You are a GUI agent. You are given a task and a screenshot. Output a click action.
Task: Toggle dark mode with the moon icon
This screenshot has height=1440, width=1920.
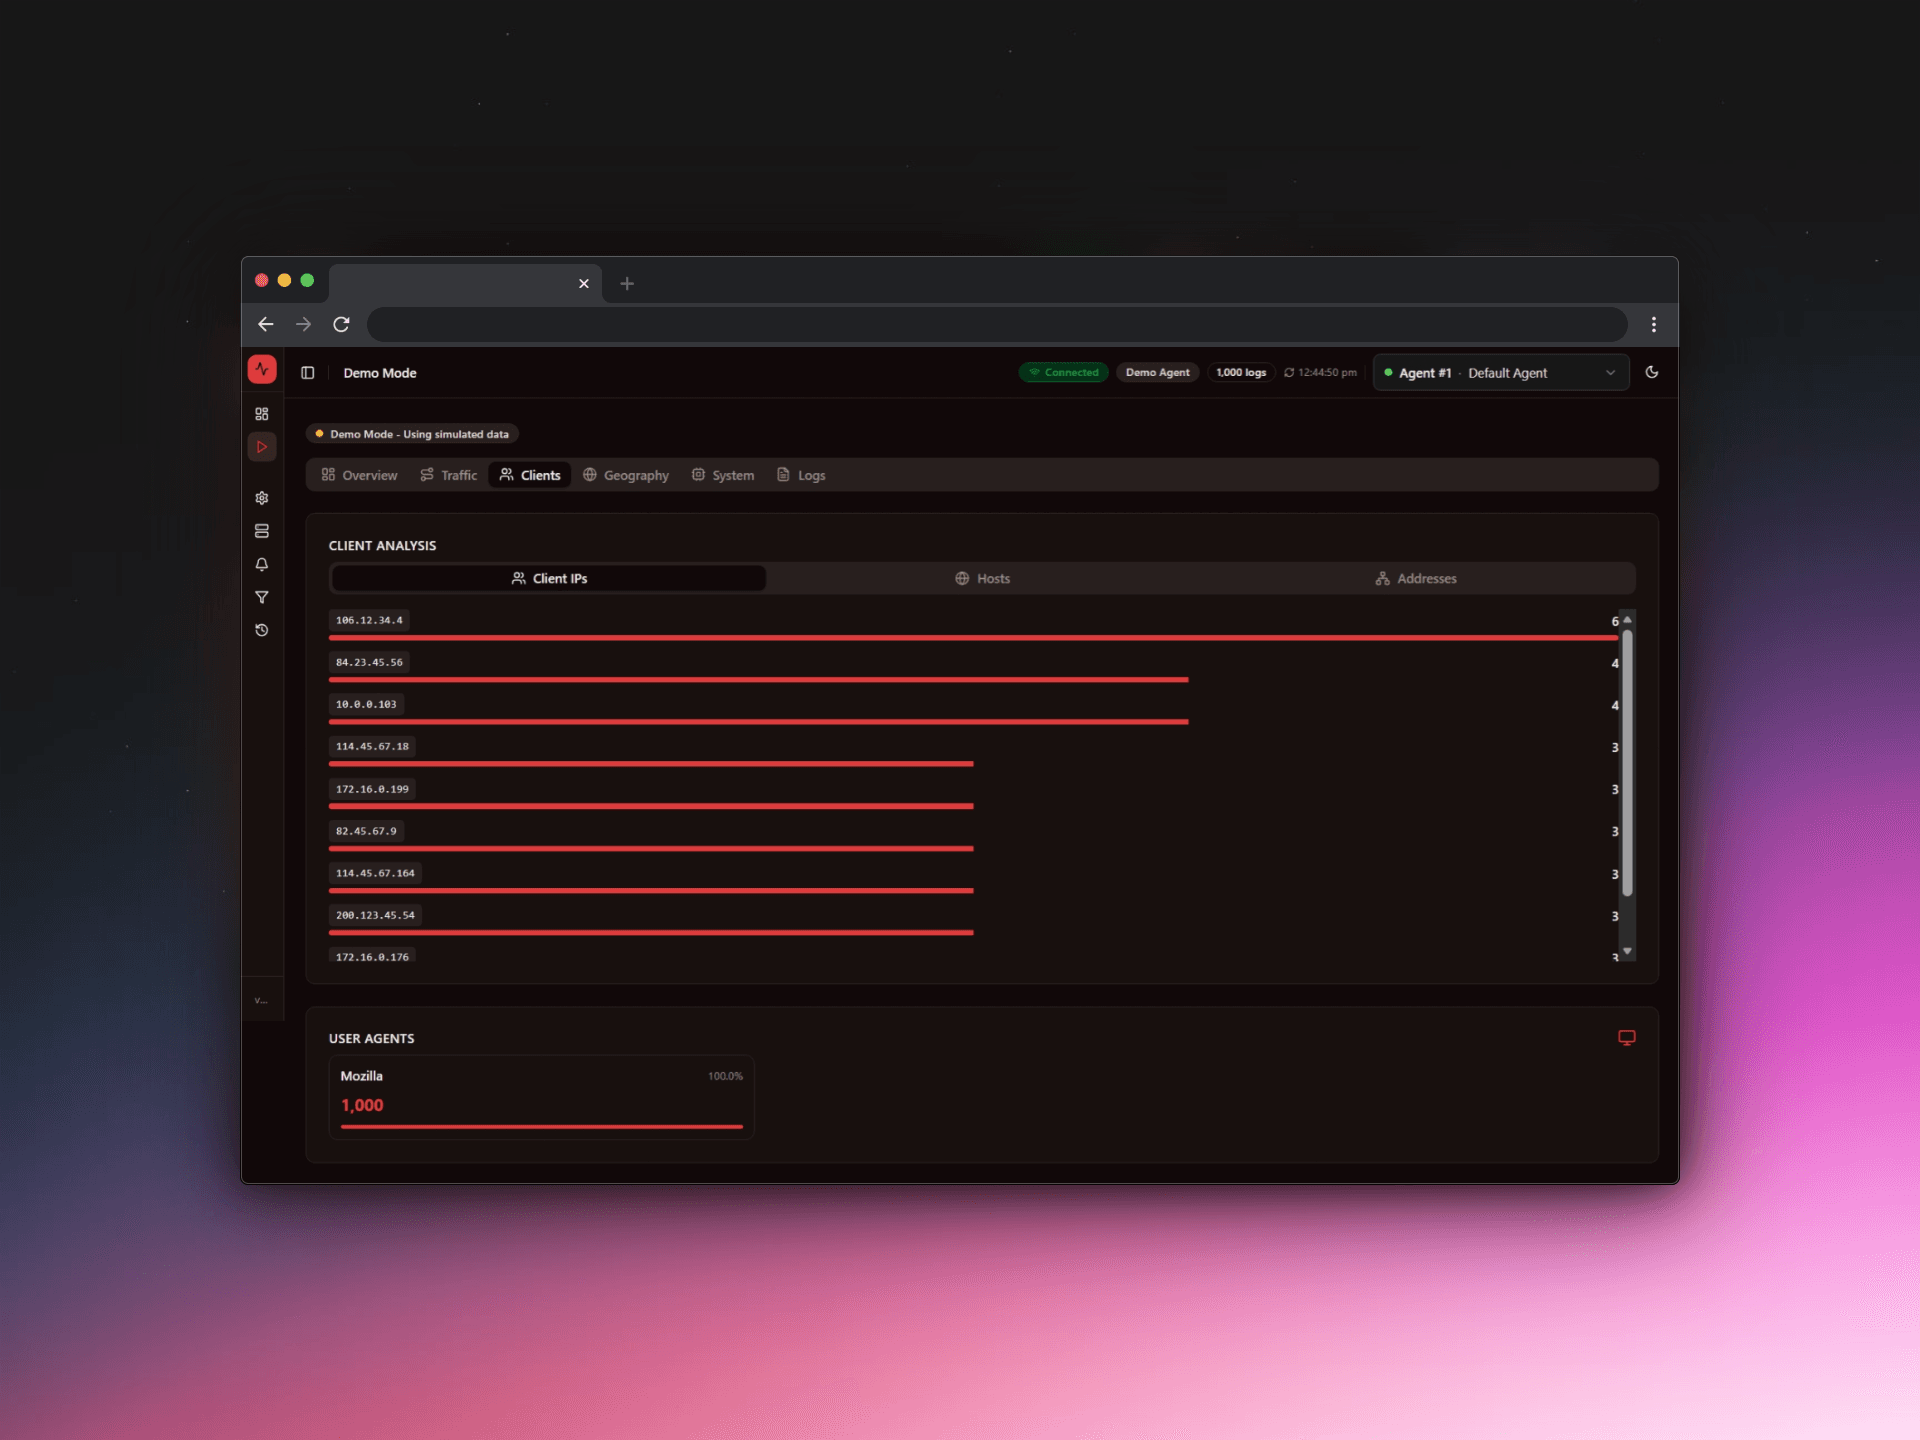(1652, 372)
